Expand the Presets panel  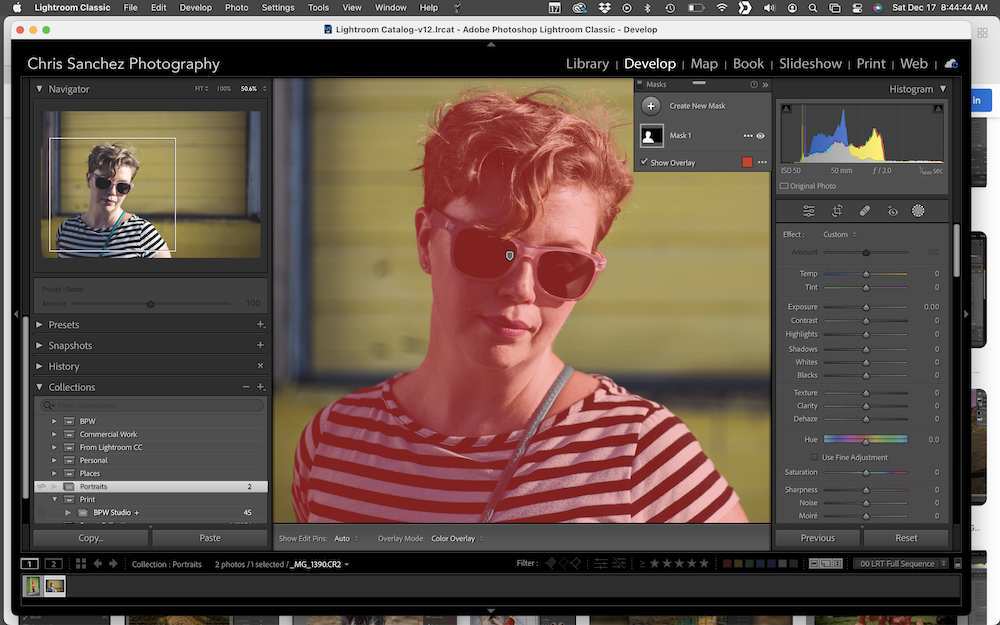40,325
